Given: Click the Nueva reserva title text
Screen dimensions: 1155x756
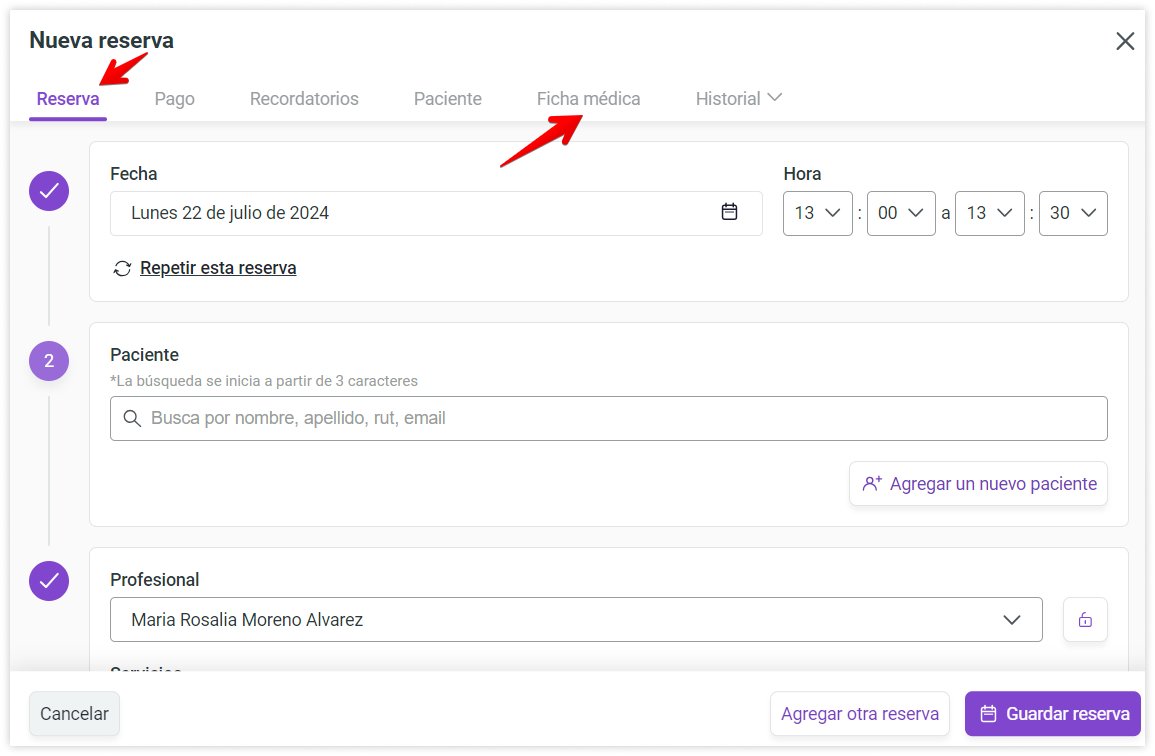Looking at the screenshot, I should 102,41.
